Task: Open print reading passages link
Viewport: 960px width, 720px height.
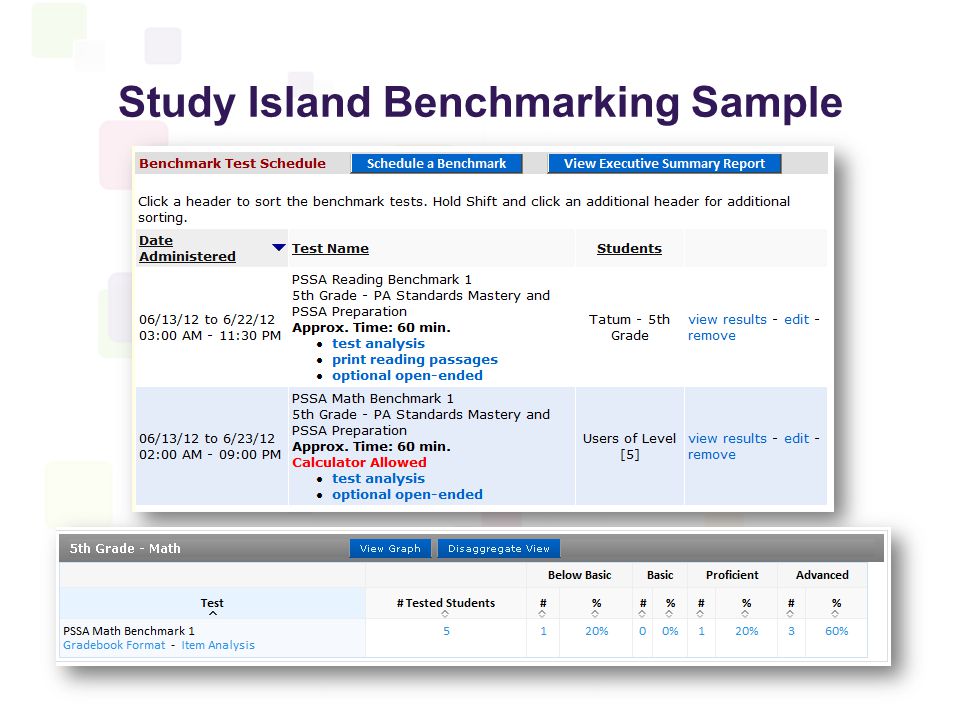Action: [x=415, y=359]
